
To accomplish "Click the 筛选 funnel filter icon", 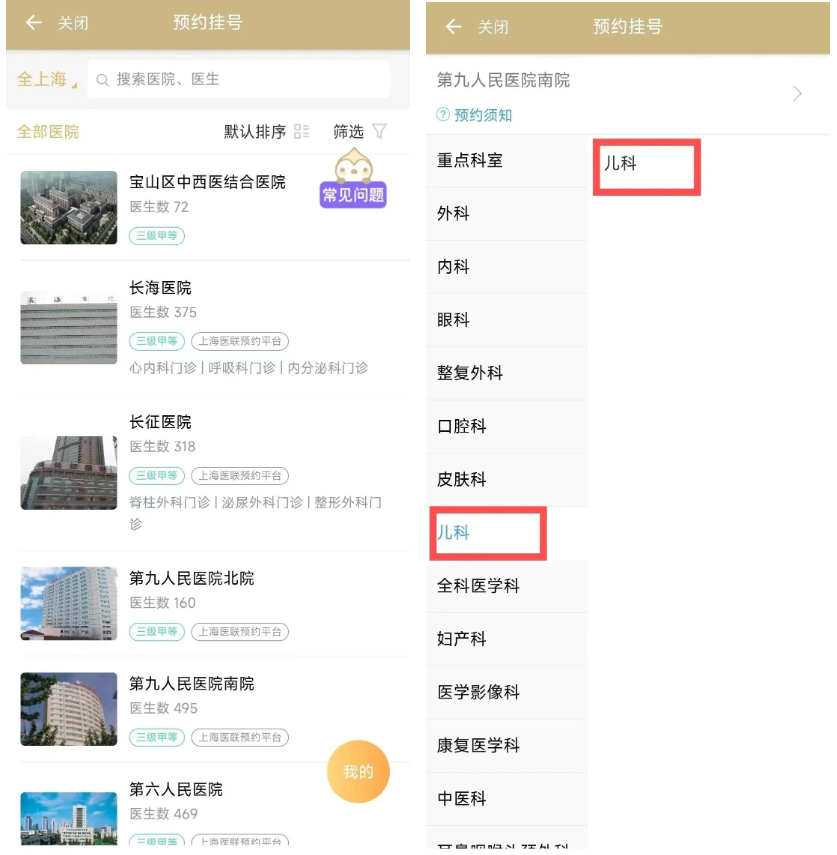I will pyautogui.click(x=379, y=131).
